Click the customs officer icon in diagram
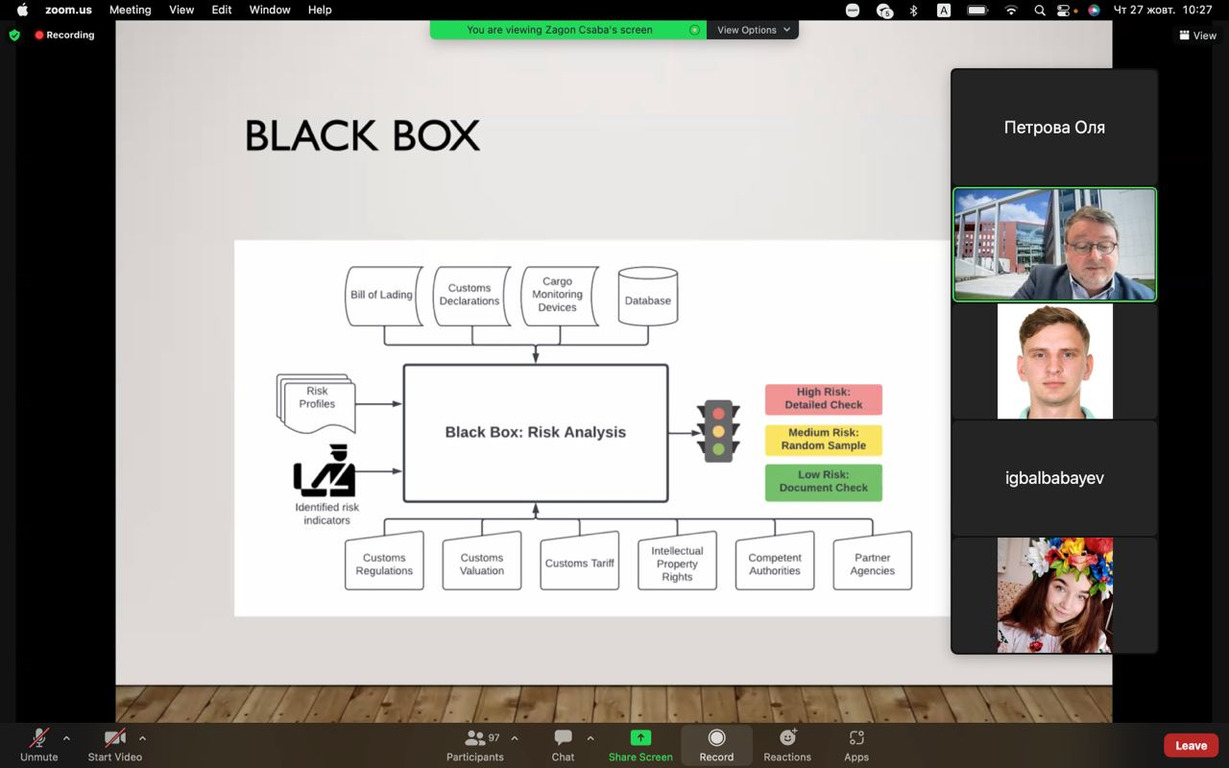1229x768 pixels. click(x=325, y=470)
